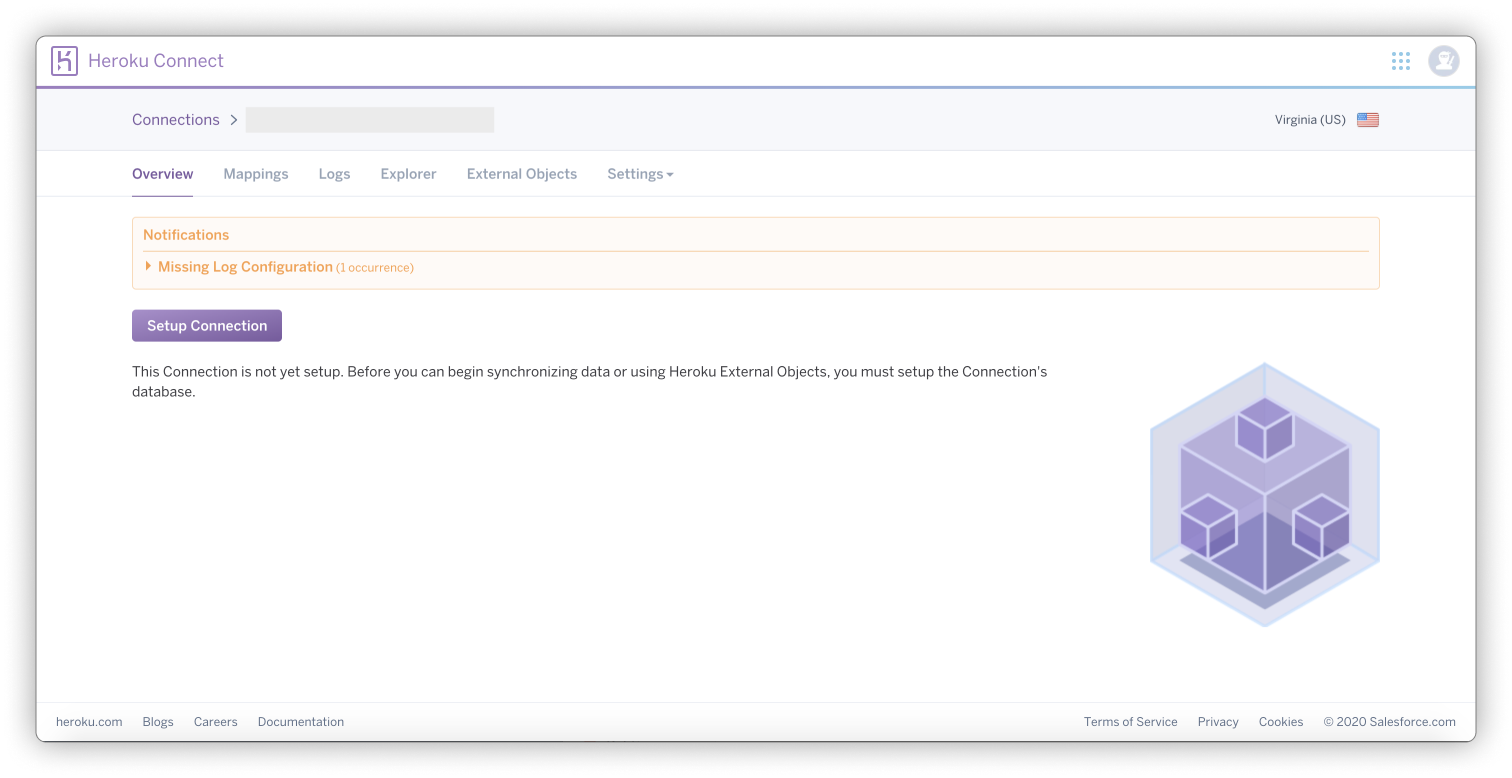The width and height of the screenshot is (1512, 778).
Task: Open the Heroku Connect title link
Action: (x=156, y=61)
